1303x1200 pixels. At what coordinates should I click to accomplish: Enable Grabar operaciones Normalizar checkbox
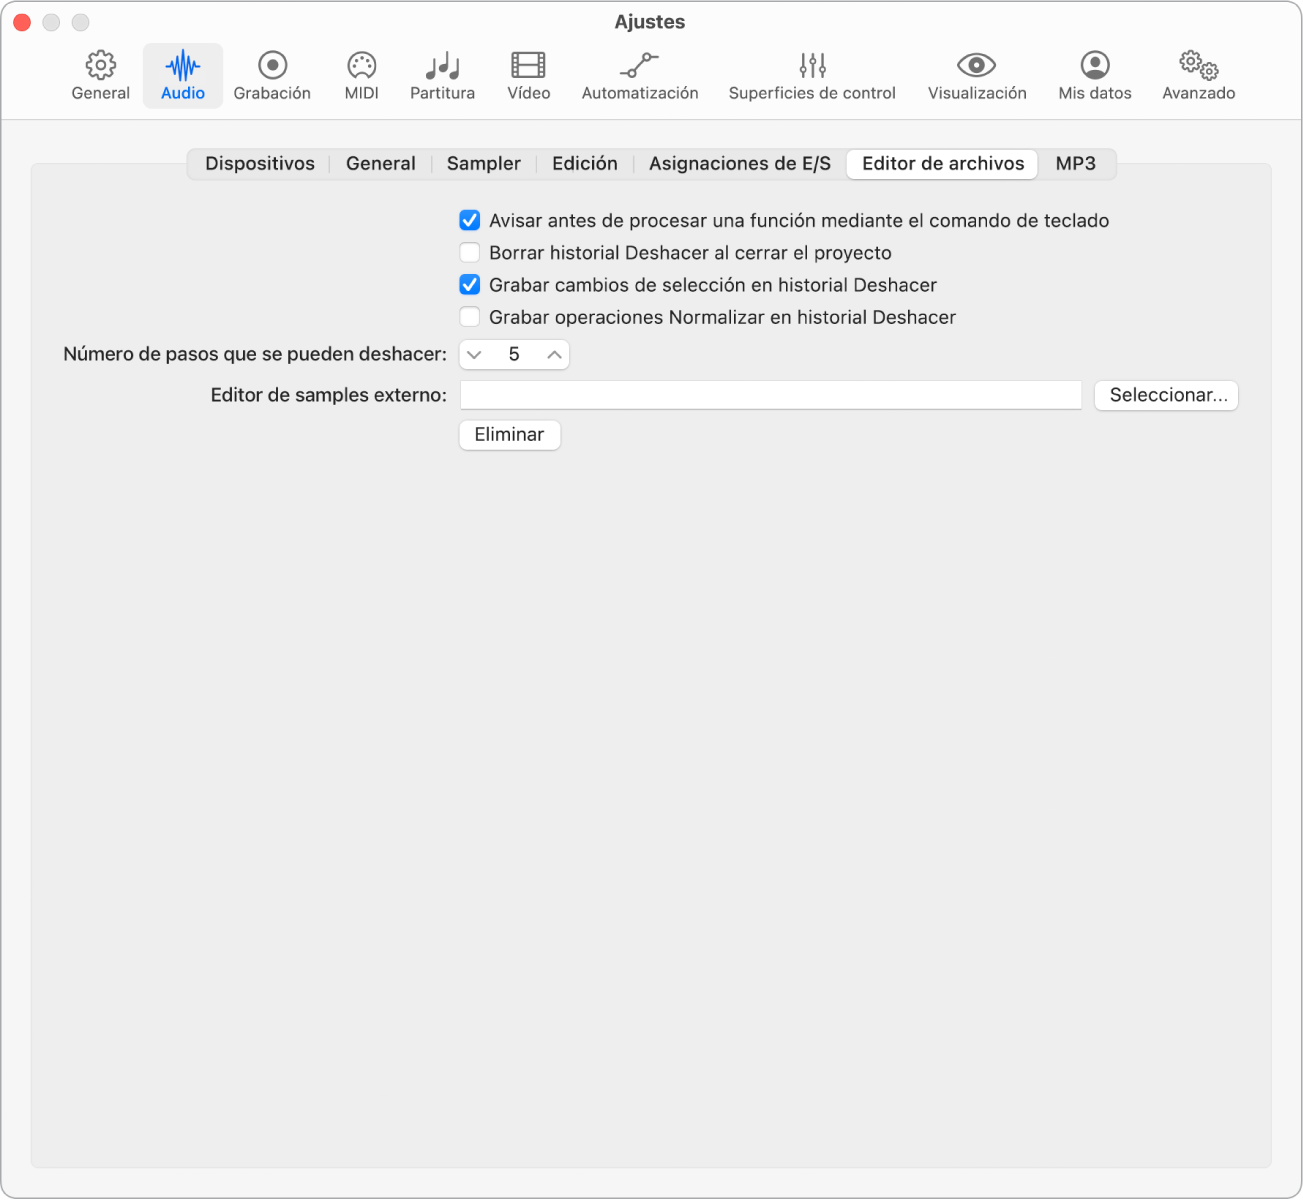coord(470,317)
